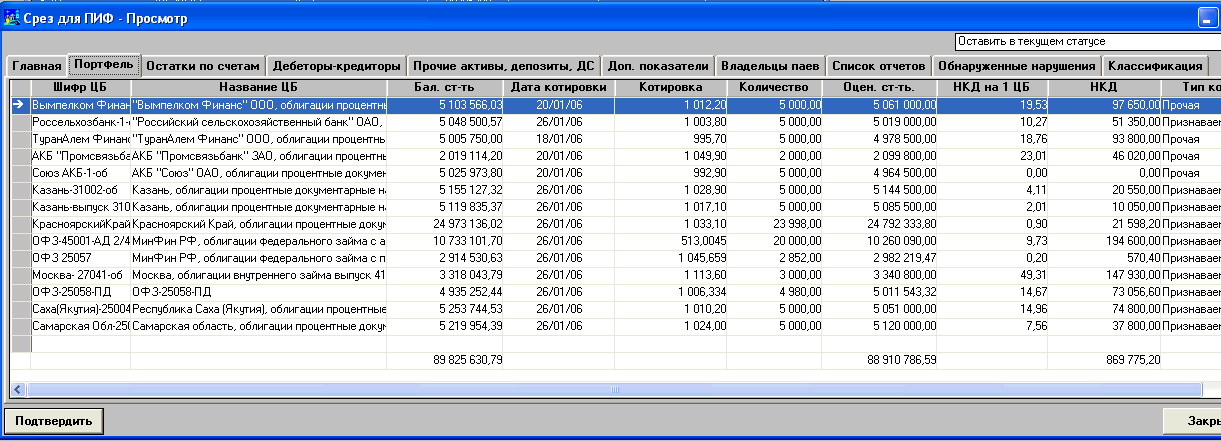This screenshot has height=441, width=1221.
Task: Click the Шифр ЦБ column header
Action: pyautogui.click(x=80, y=88)
